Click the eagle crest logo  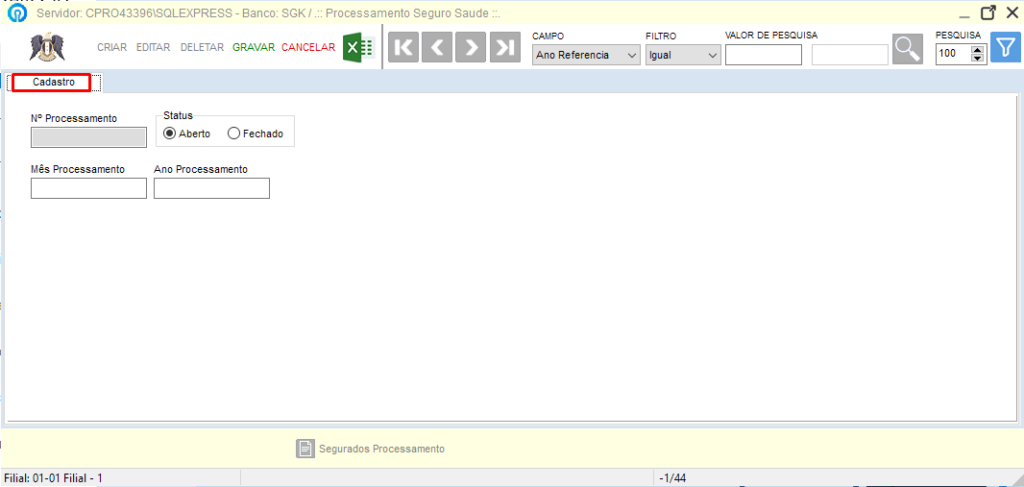click(47, 48)
